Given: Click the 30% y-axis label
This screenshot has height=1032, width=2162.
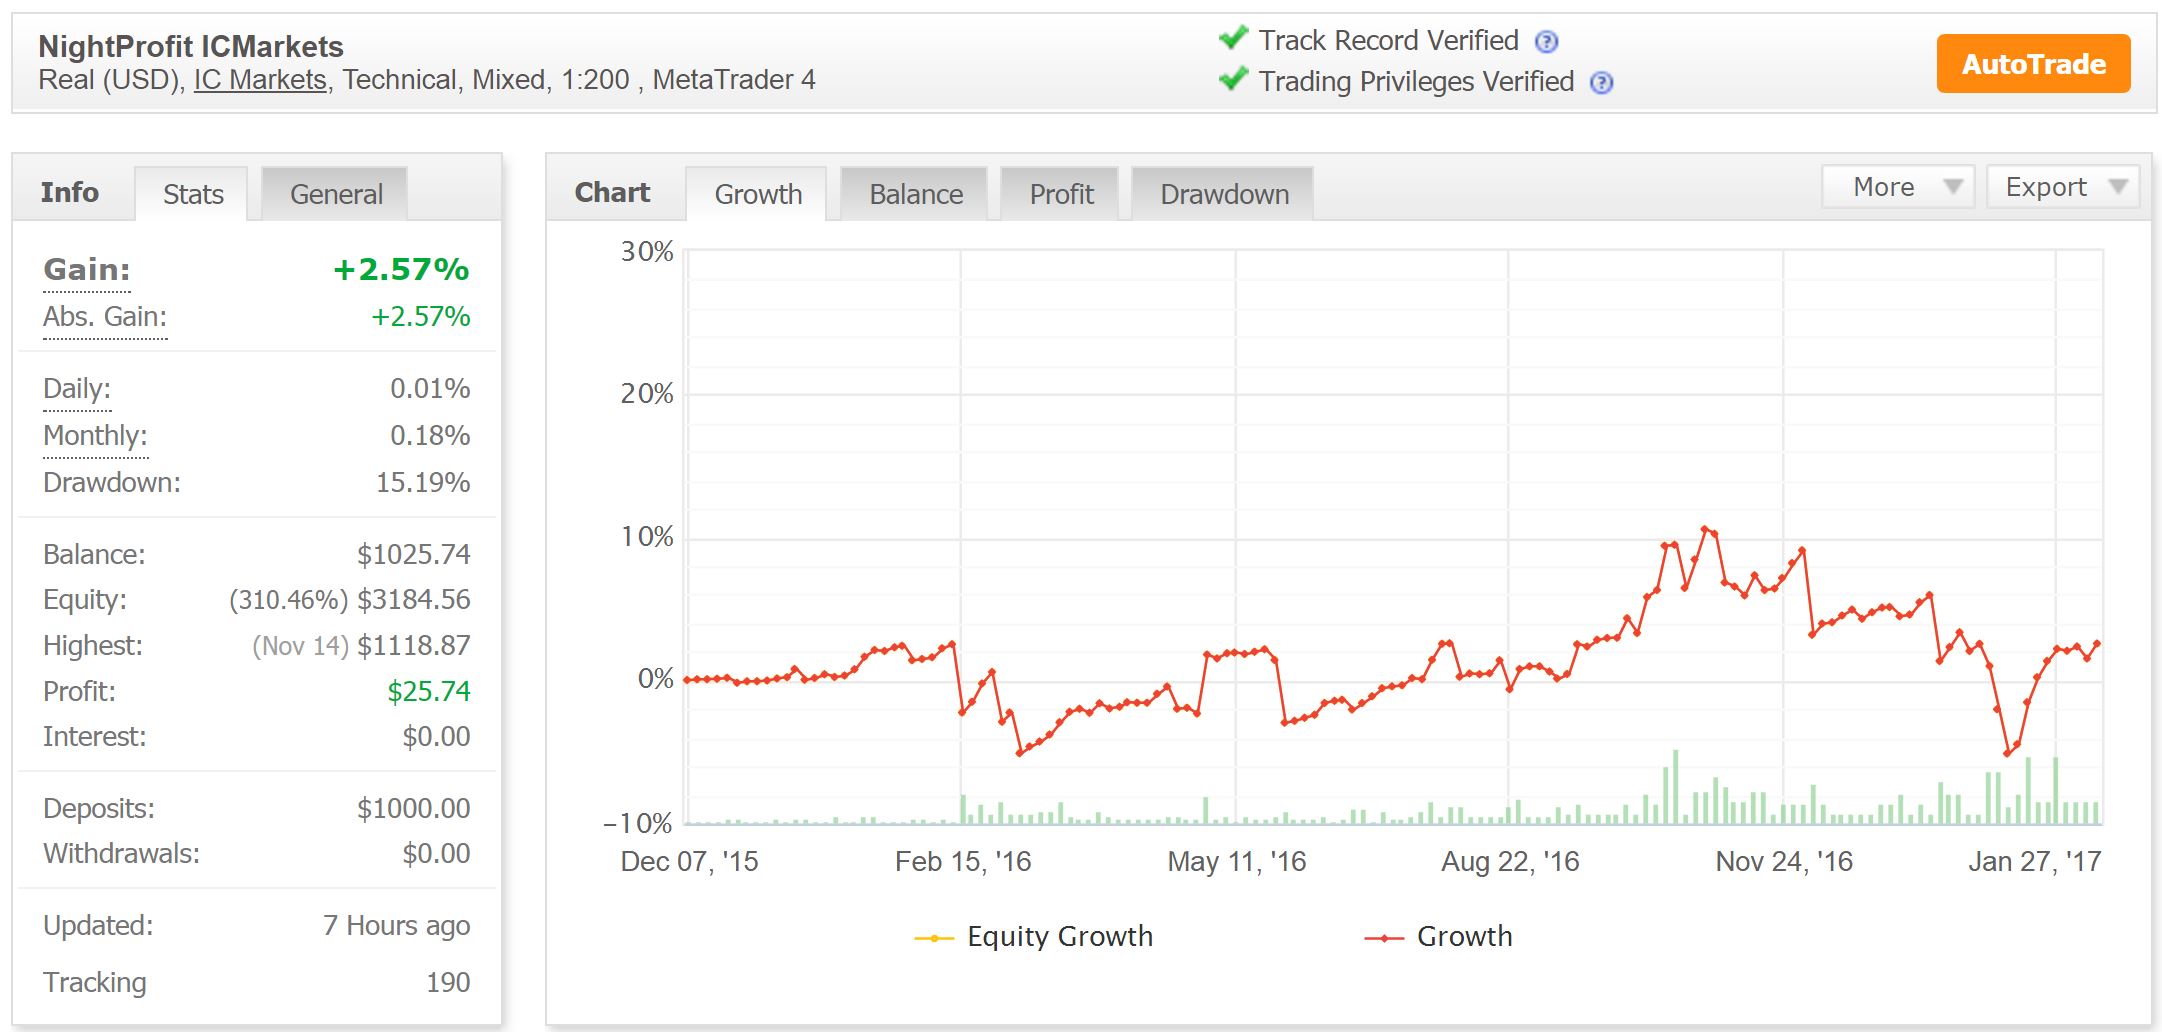Looking at the screenshot, I should pyautogui.click(x=647, y=252).
